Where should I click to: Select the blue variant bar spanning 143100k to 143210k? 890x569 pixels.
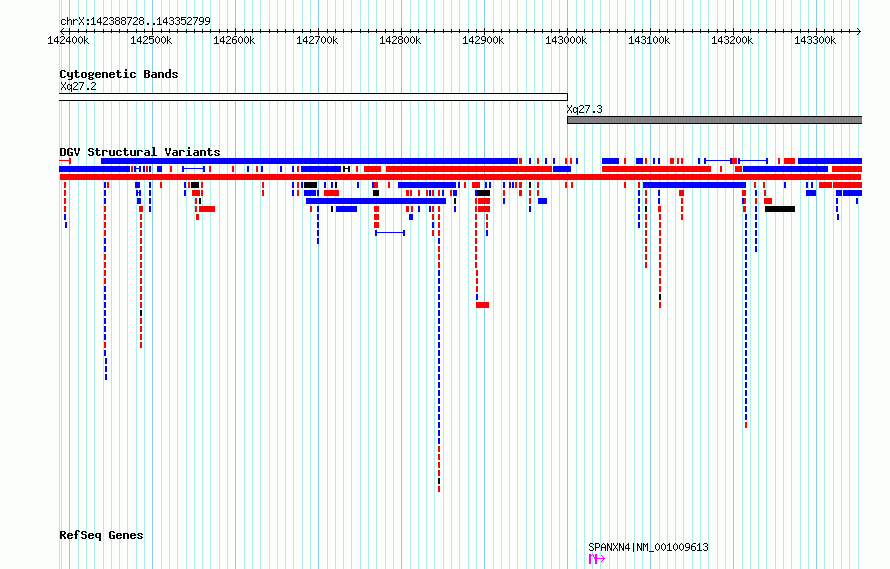click(x=694, y=185)
